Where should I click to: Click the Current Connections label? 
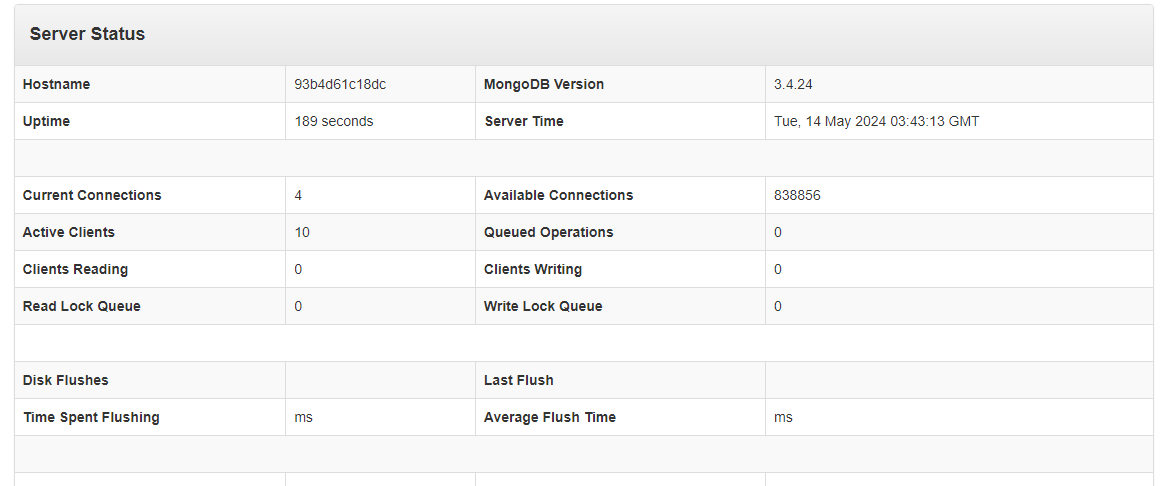point(92,195)
